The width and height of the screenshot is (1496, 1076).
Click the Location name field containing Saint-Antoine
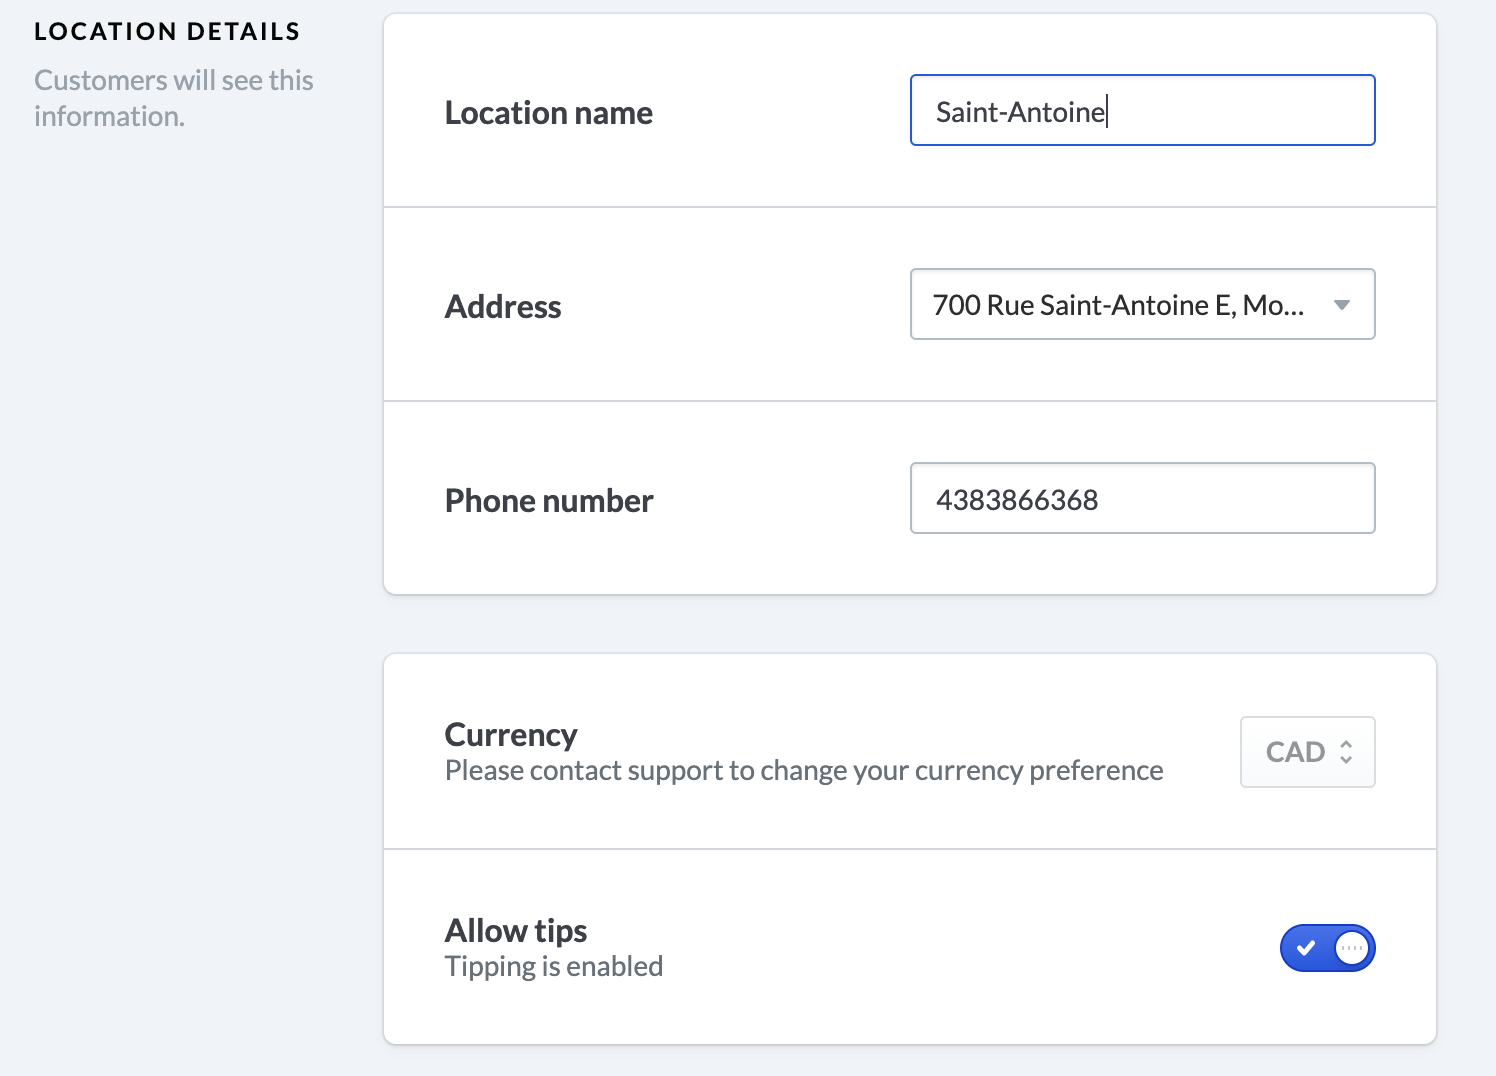[x=1142, y=110]
